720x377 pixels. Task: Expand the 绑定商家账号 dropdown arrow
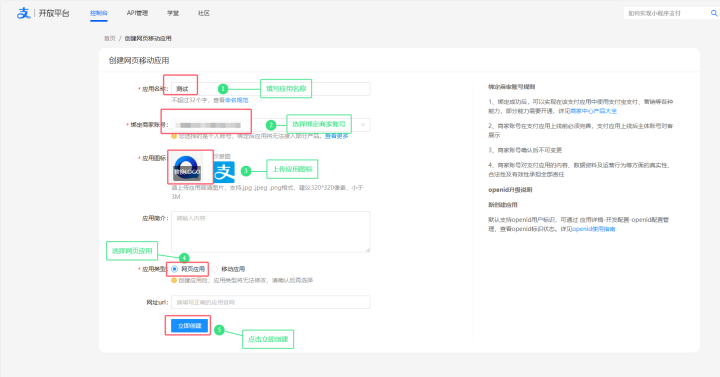point(363,124)
